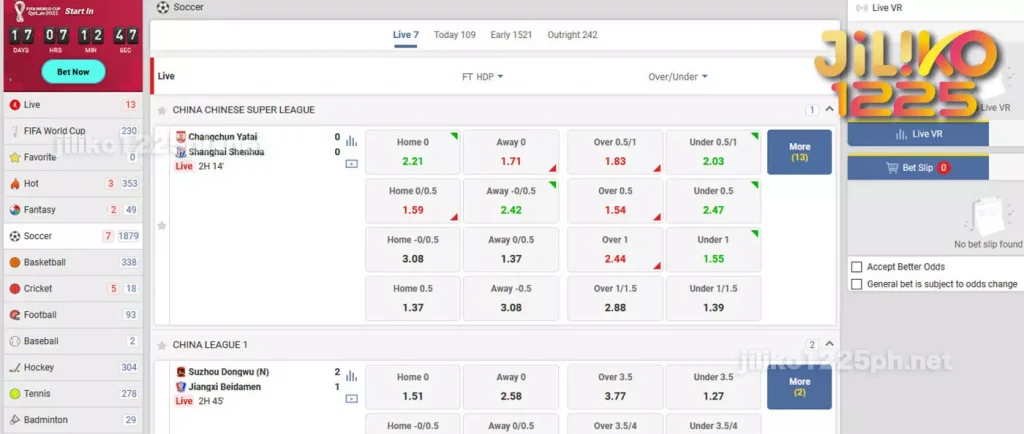Select the Cricket ball icon
Image resolution: width=1024 pixels, height=434 pixels.
(x=15, y=288)
